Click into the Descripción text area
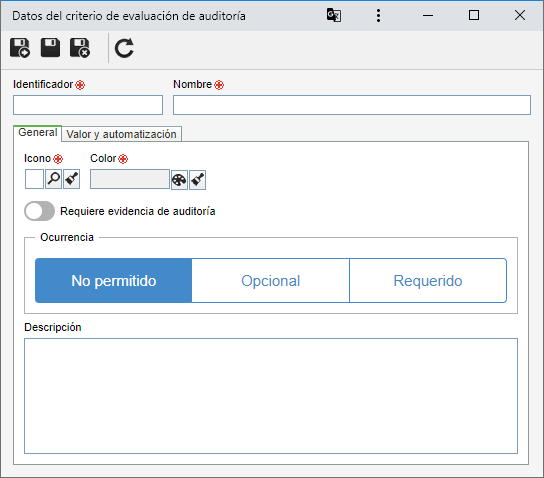Image resolution: width=544 pixels, height=478 pixels. [x=271, y=396]
